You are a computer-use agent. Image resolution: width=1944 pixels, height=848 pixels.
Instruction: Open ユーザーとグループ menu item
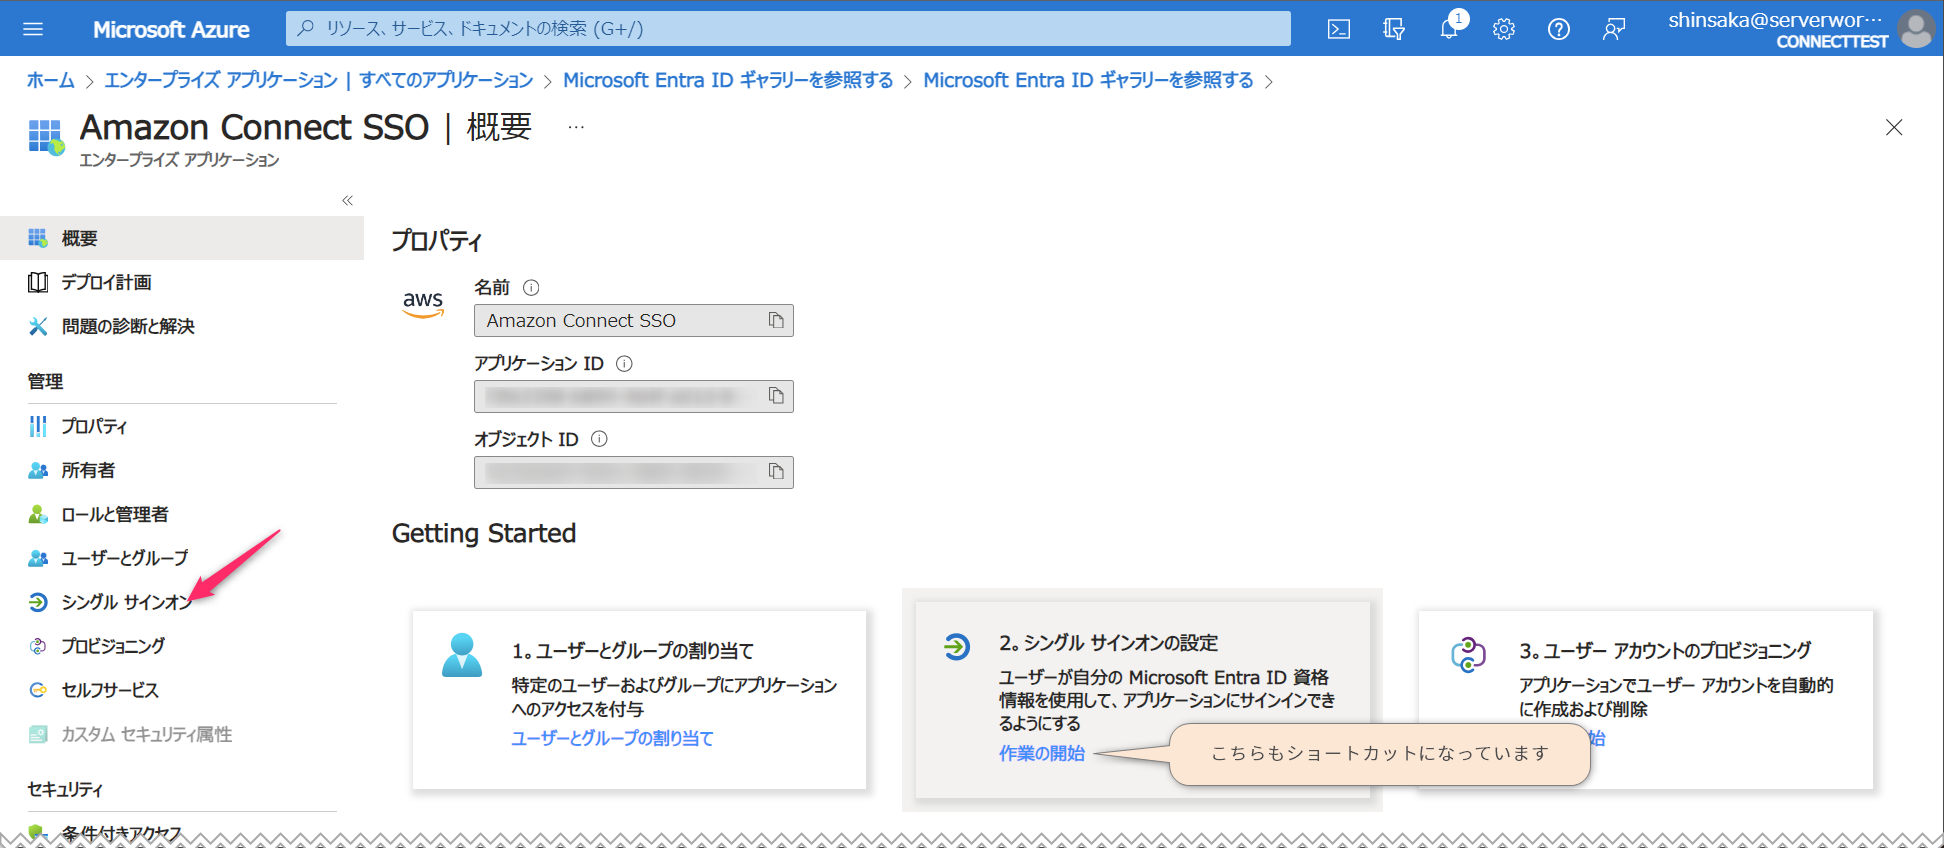[182, 558]
